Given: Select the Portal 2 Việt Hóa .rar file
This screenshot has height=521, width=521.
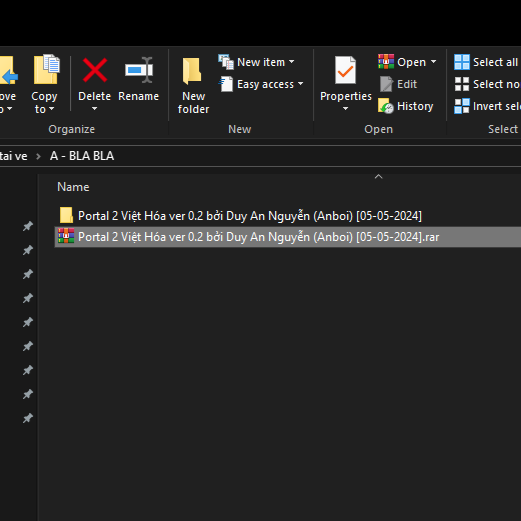Looking at the screenshot, I should pos(259,237).
